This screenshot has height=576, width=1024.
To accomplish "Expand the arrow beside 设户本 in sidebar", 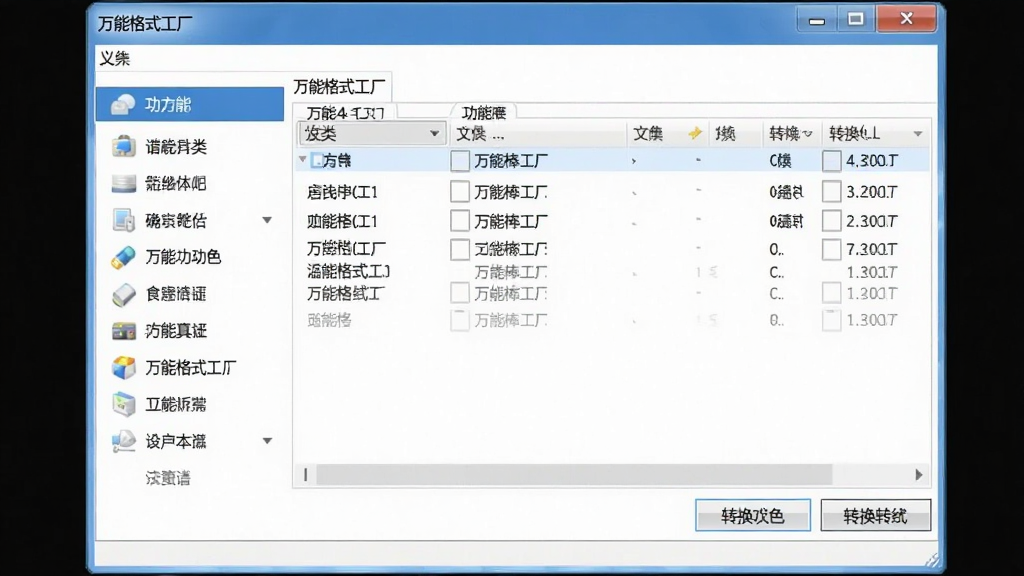I will [x=267, y=441].
